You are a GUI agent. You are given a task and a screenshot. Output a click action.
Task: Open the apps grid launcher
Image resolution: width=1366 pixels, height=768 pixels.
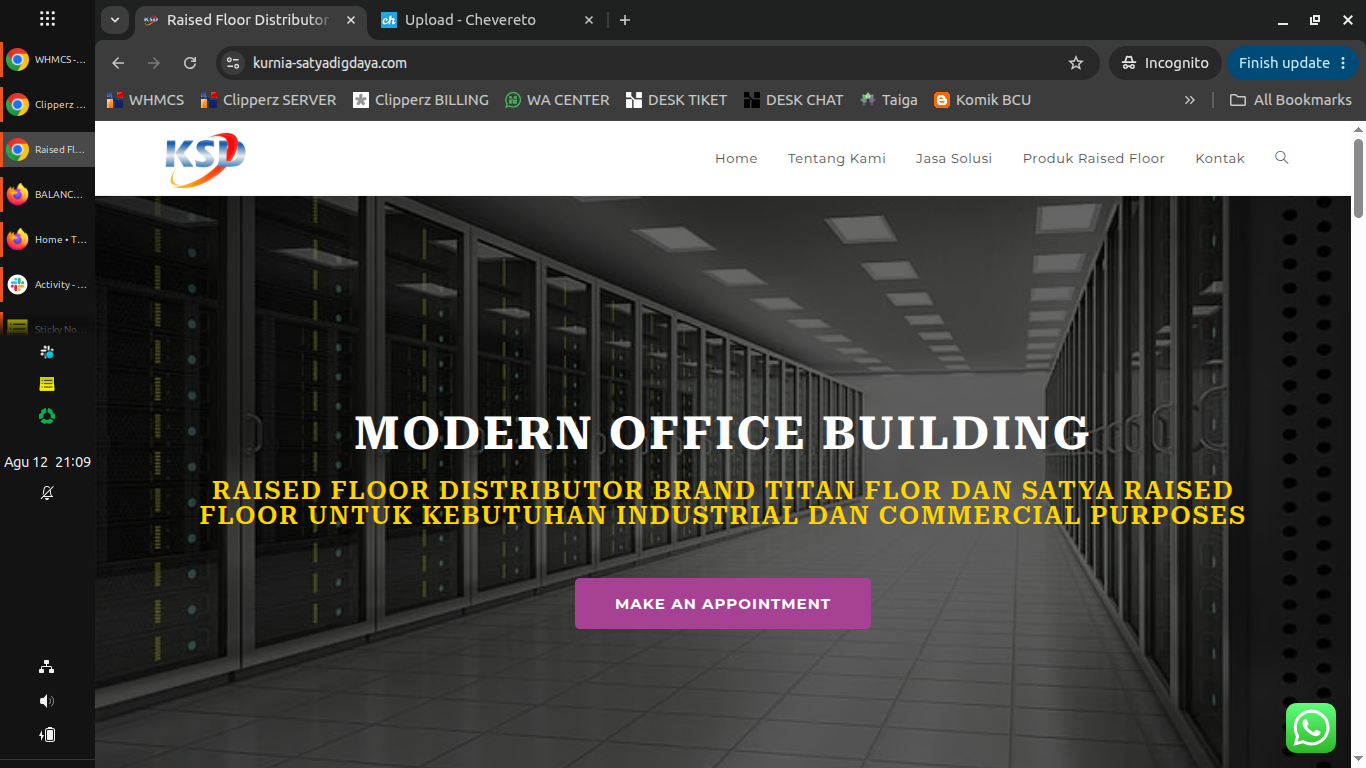[x=47, y=19]
